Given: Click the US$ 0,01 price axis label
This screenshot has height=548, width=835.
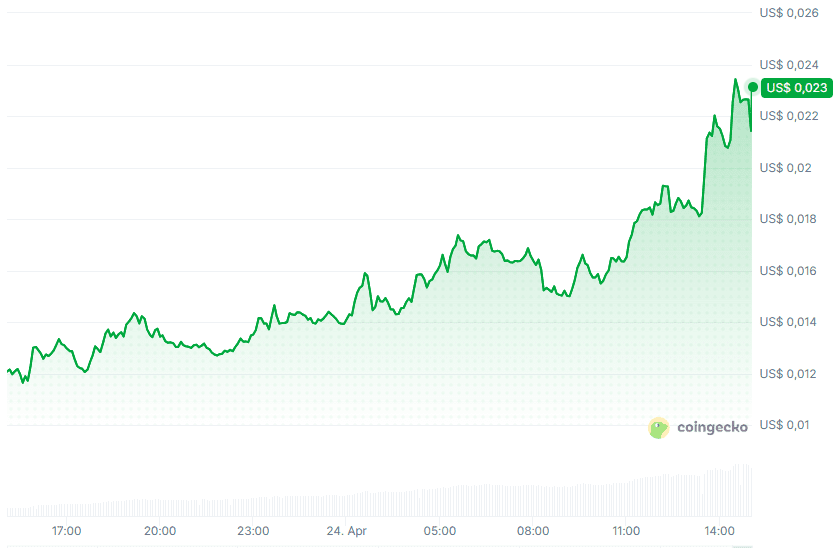Looking at the screenshot, I should tap(785, 425).
